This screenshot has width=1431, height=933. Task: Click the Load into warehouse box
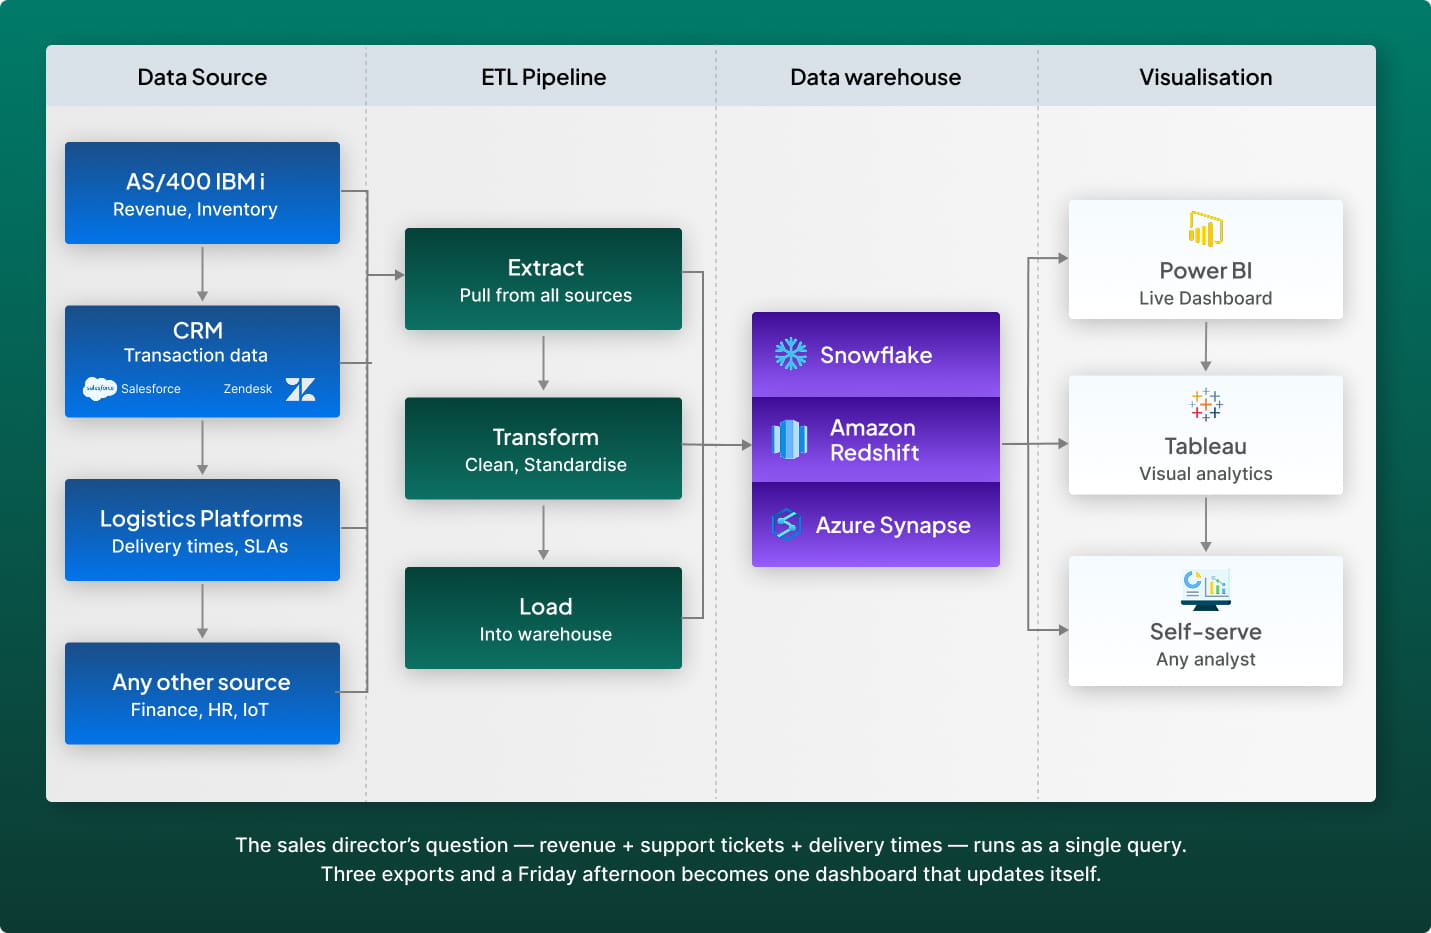click(x=543, y=618)
